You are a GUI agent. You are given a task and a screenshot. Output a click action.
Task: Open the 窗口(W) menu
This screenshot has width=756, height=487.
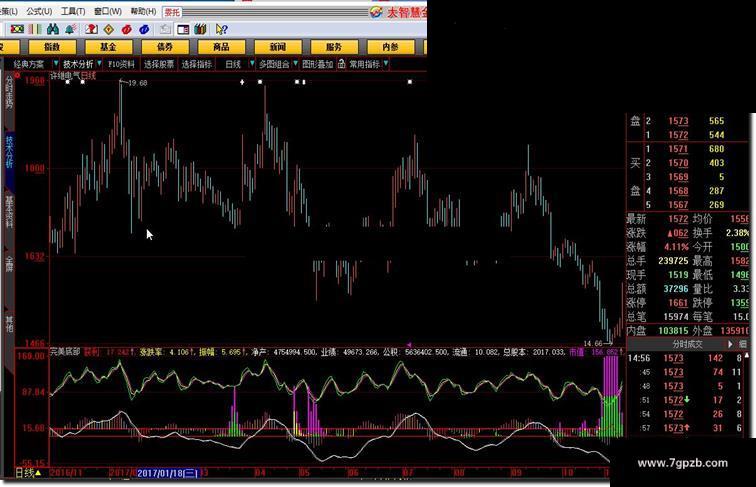(108, 11)
